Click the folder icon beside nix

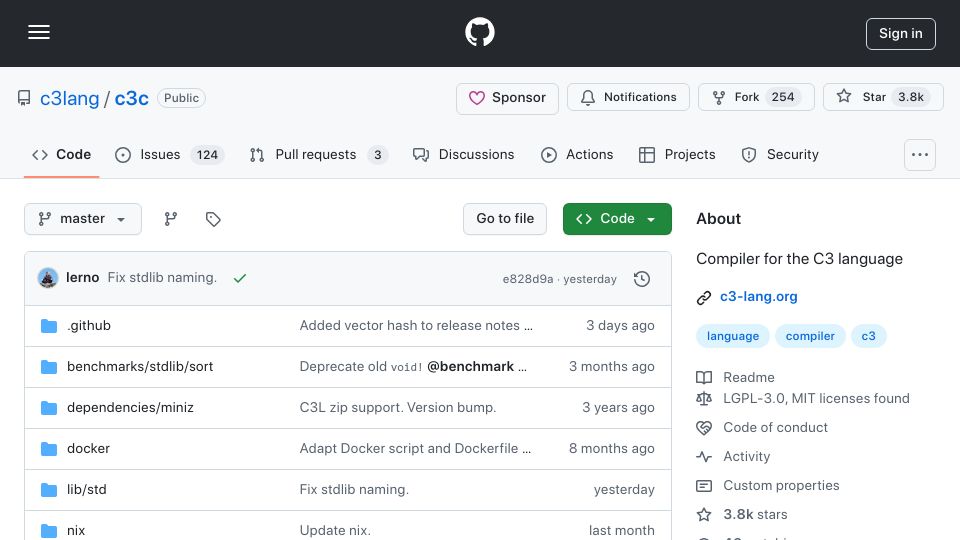48,531
